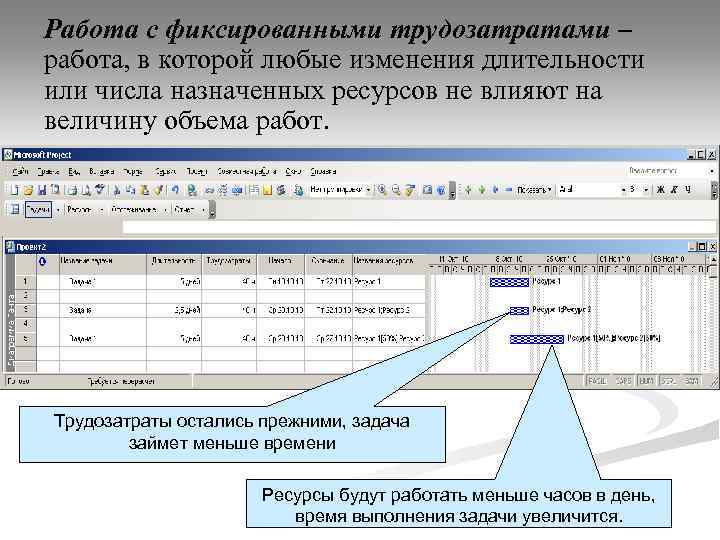Unlink tasks with the broken chain icon
Viewport: 720px width, 540px height.
pyautogui.click(x=223, y=190)
